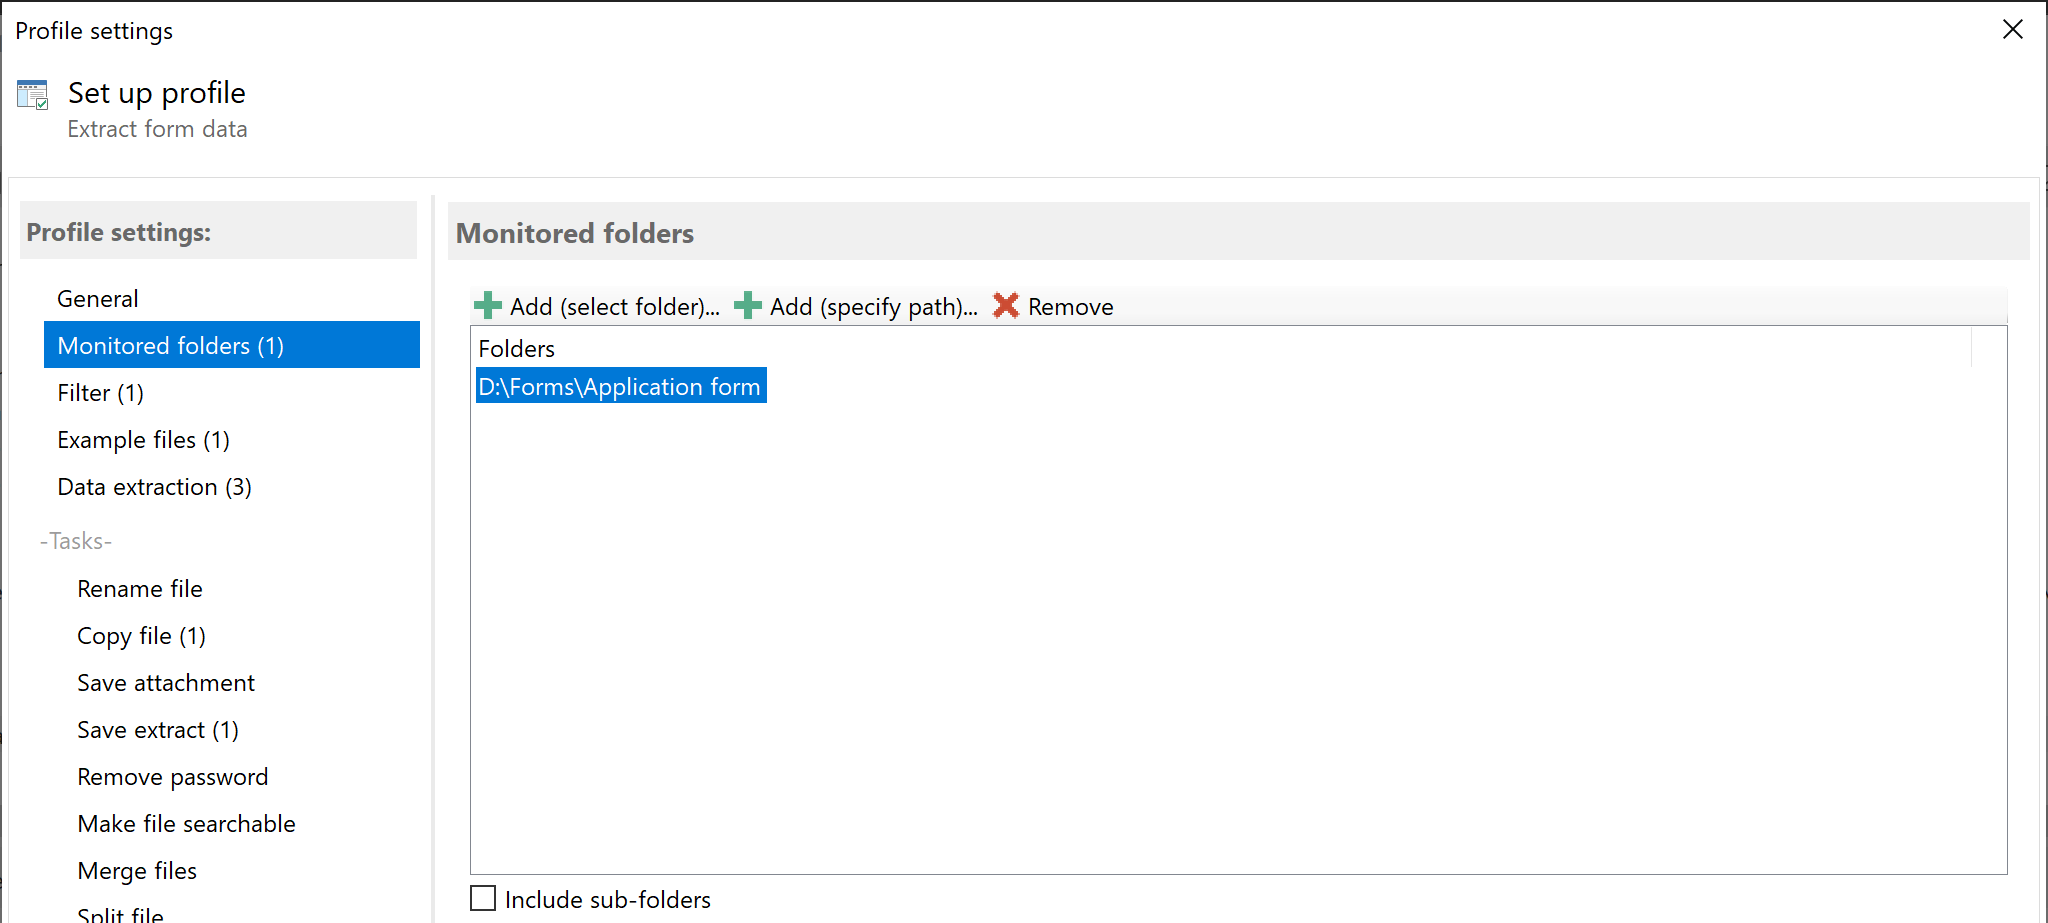Select the D:\Forms\Application form folder entry

pos(620,386)
